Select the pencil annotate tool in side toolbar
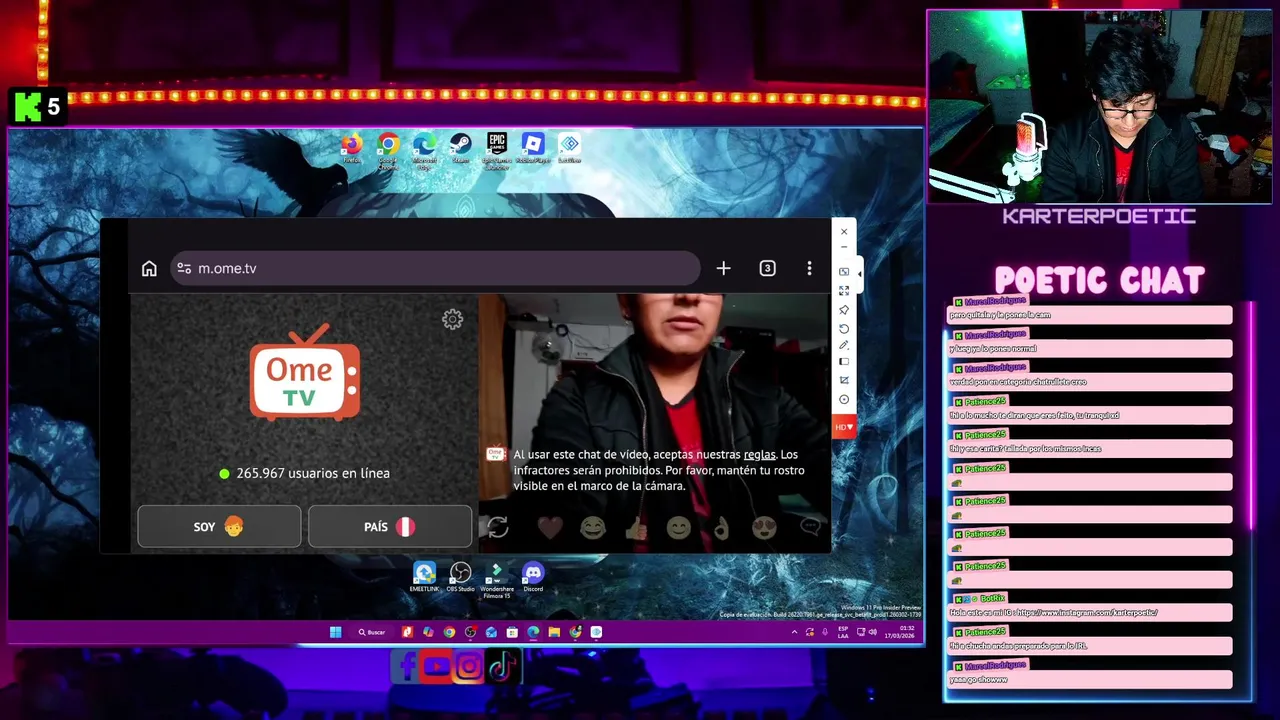The height and width of the screenshot is (720, 1280). point(844,345)
